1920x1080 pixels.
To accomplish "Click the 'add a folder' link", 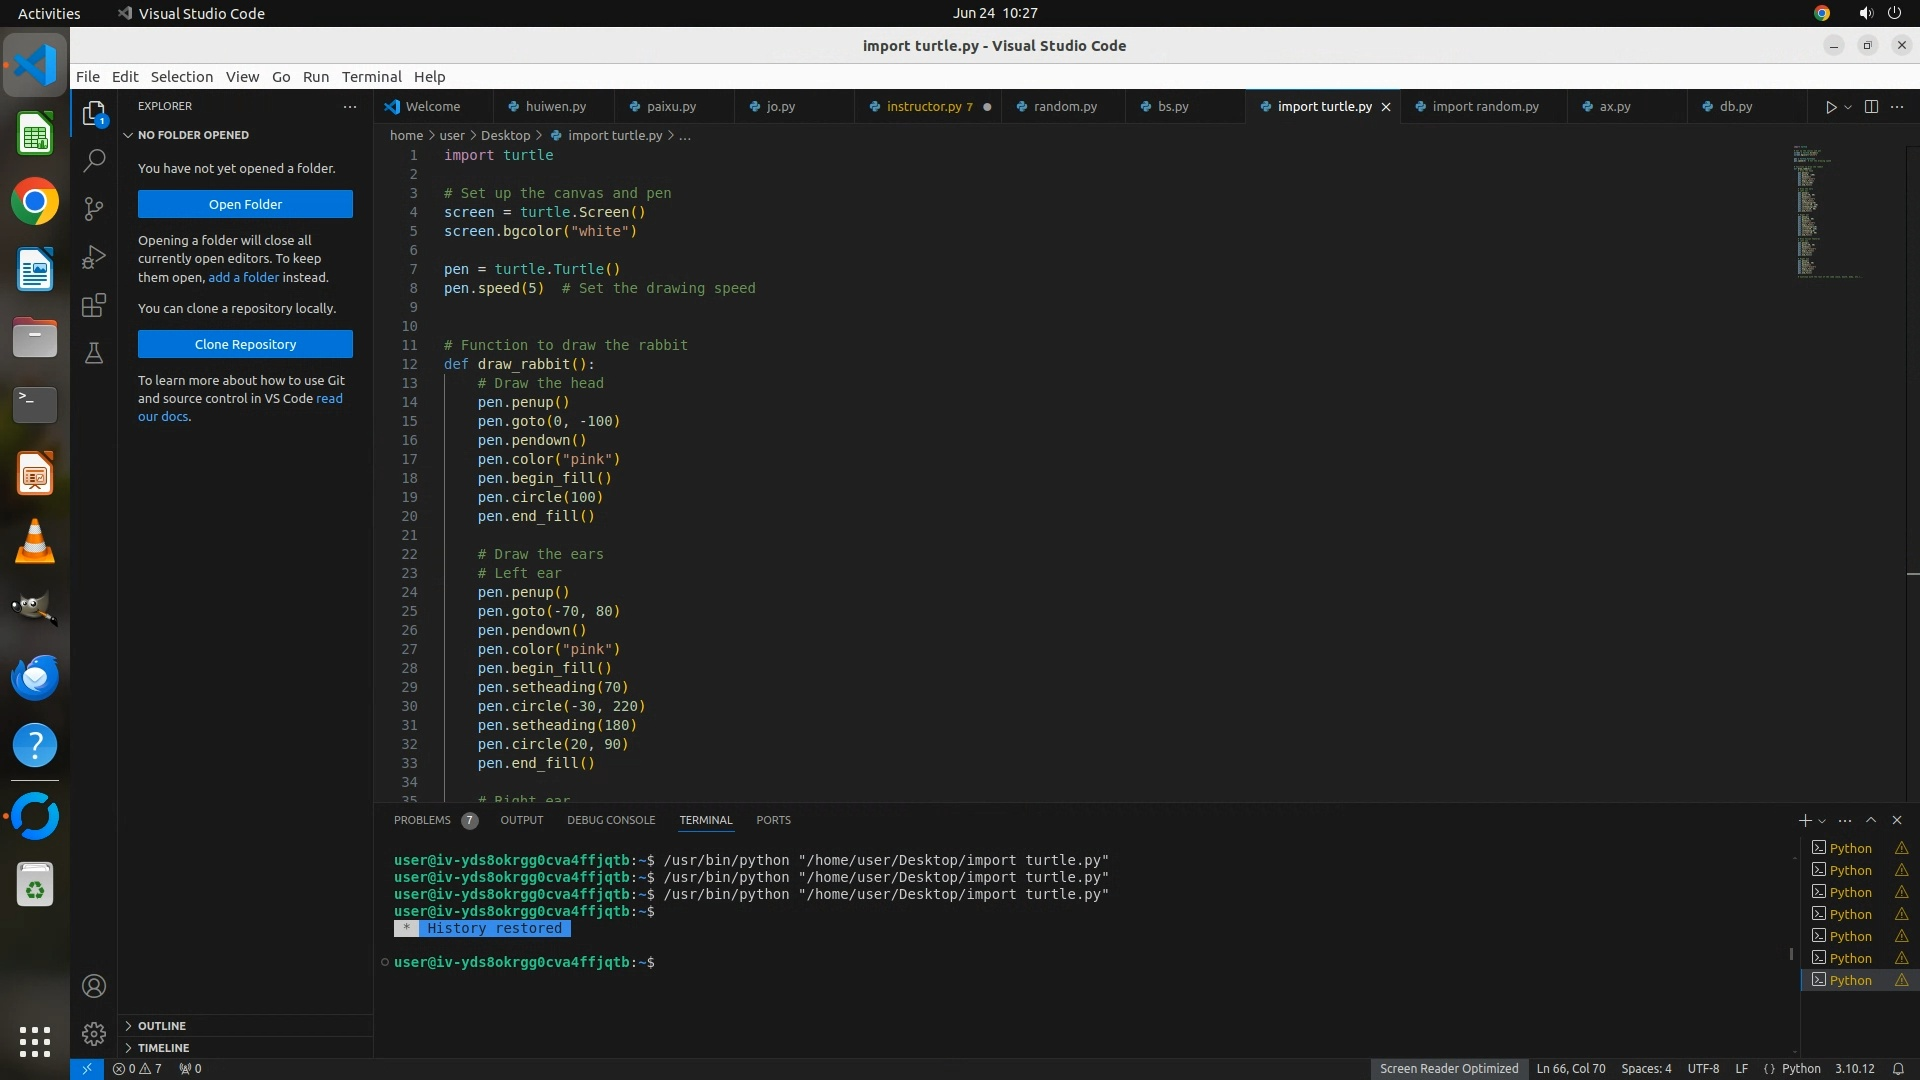I will point(243,277).
